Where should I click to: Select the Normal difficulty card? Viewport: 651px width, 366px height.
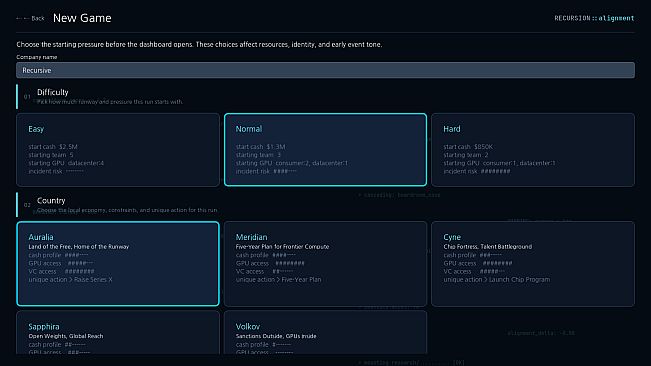click(325, 150)
